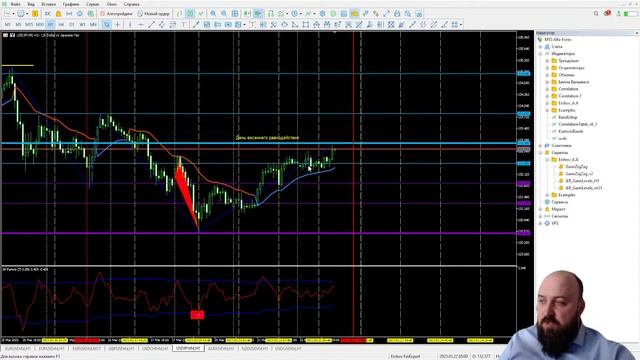Select the CorrelationTable_v6_1 indicator
This screenshot has width=640, height=360.
[x=578, y=124]
